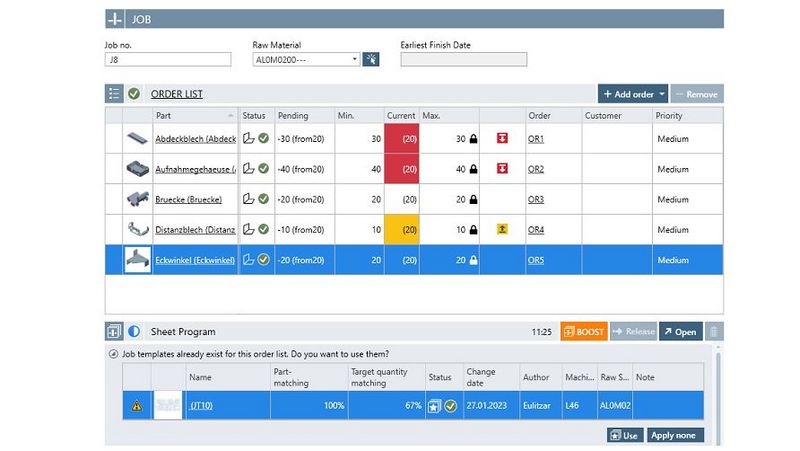Image resolution: width=800 pixels, height=451 pixels.
Task: Open the Raw Material dropdown
Action: click(x=354, y=60)
